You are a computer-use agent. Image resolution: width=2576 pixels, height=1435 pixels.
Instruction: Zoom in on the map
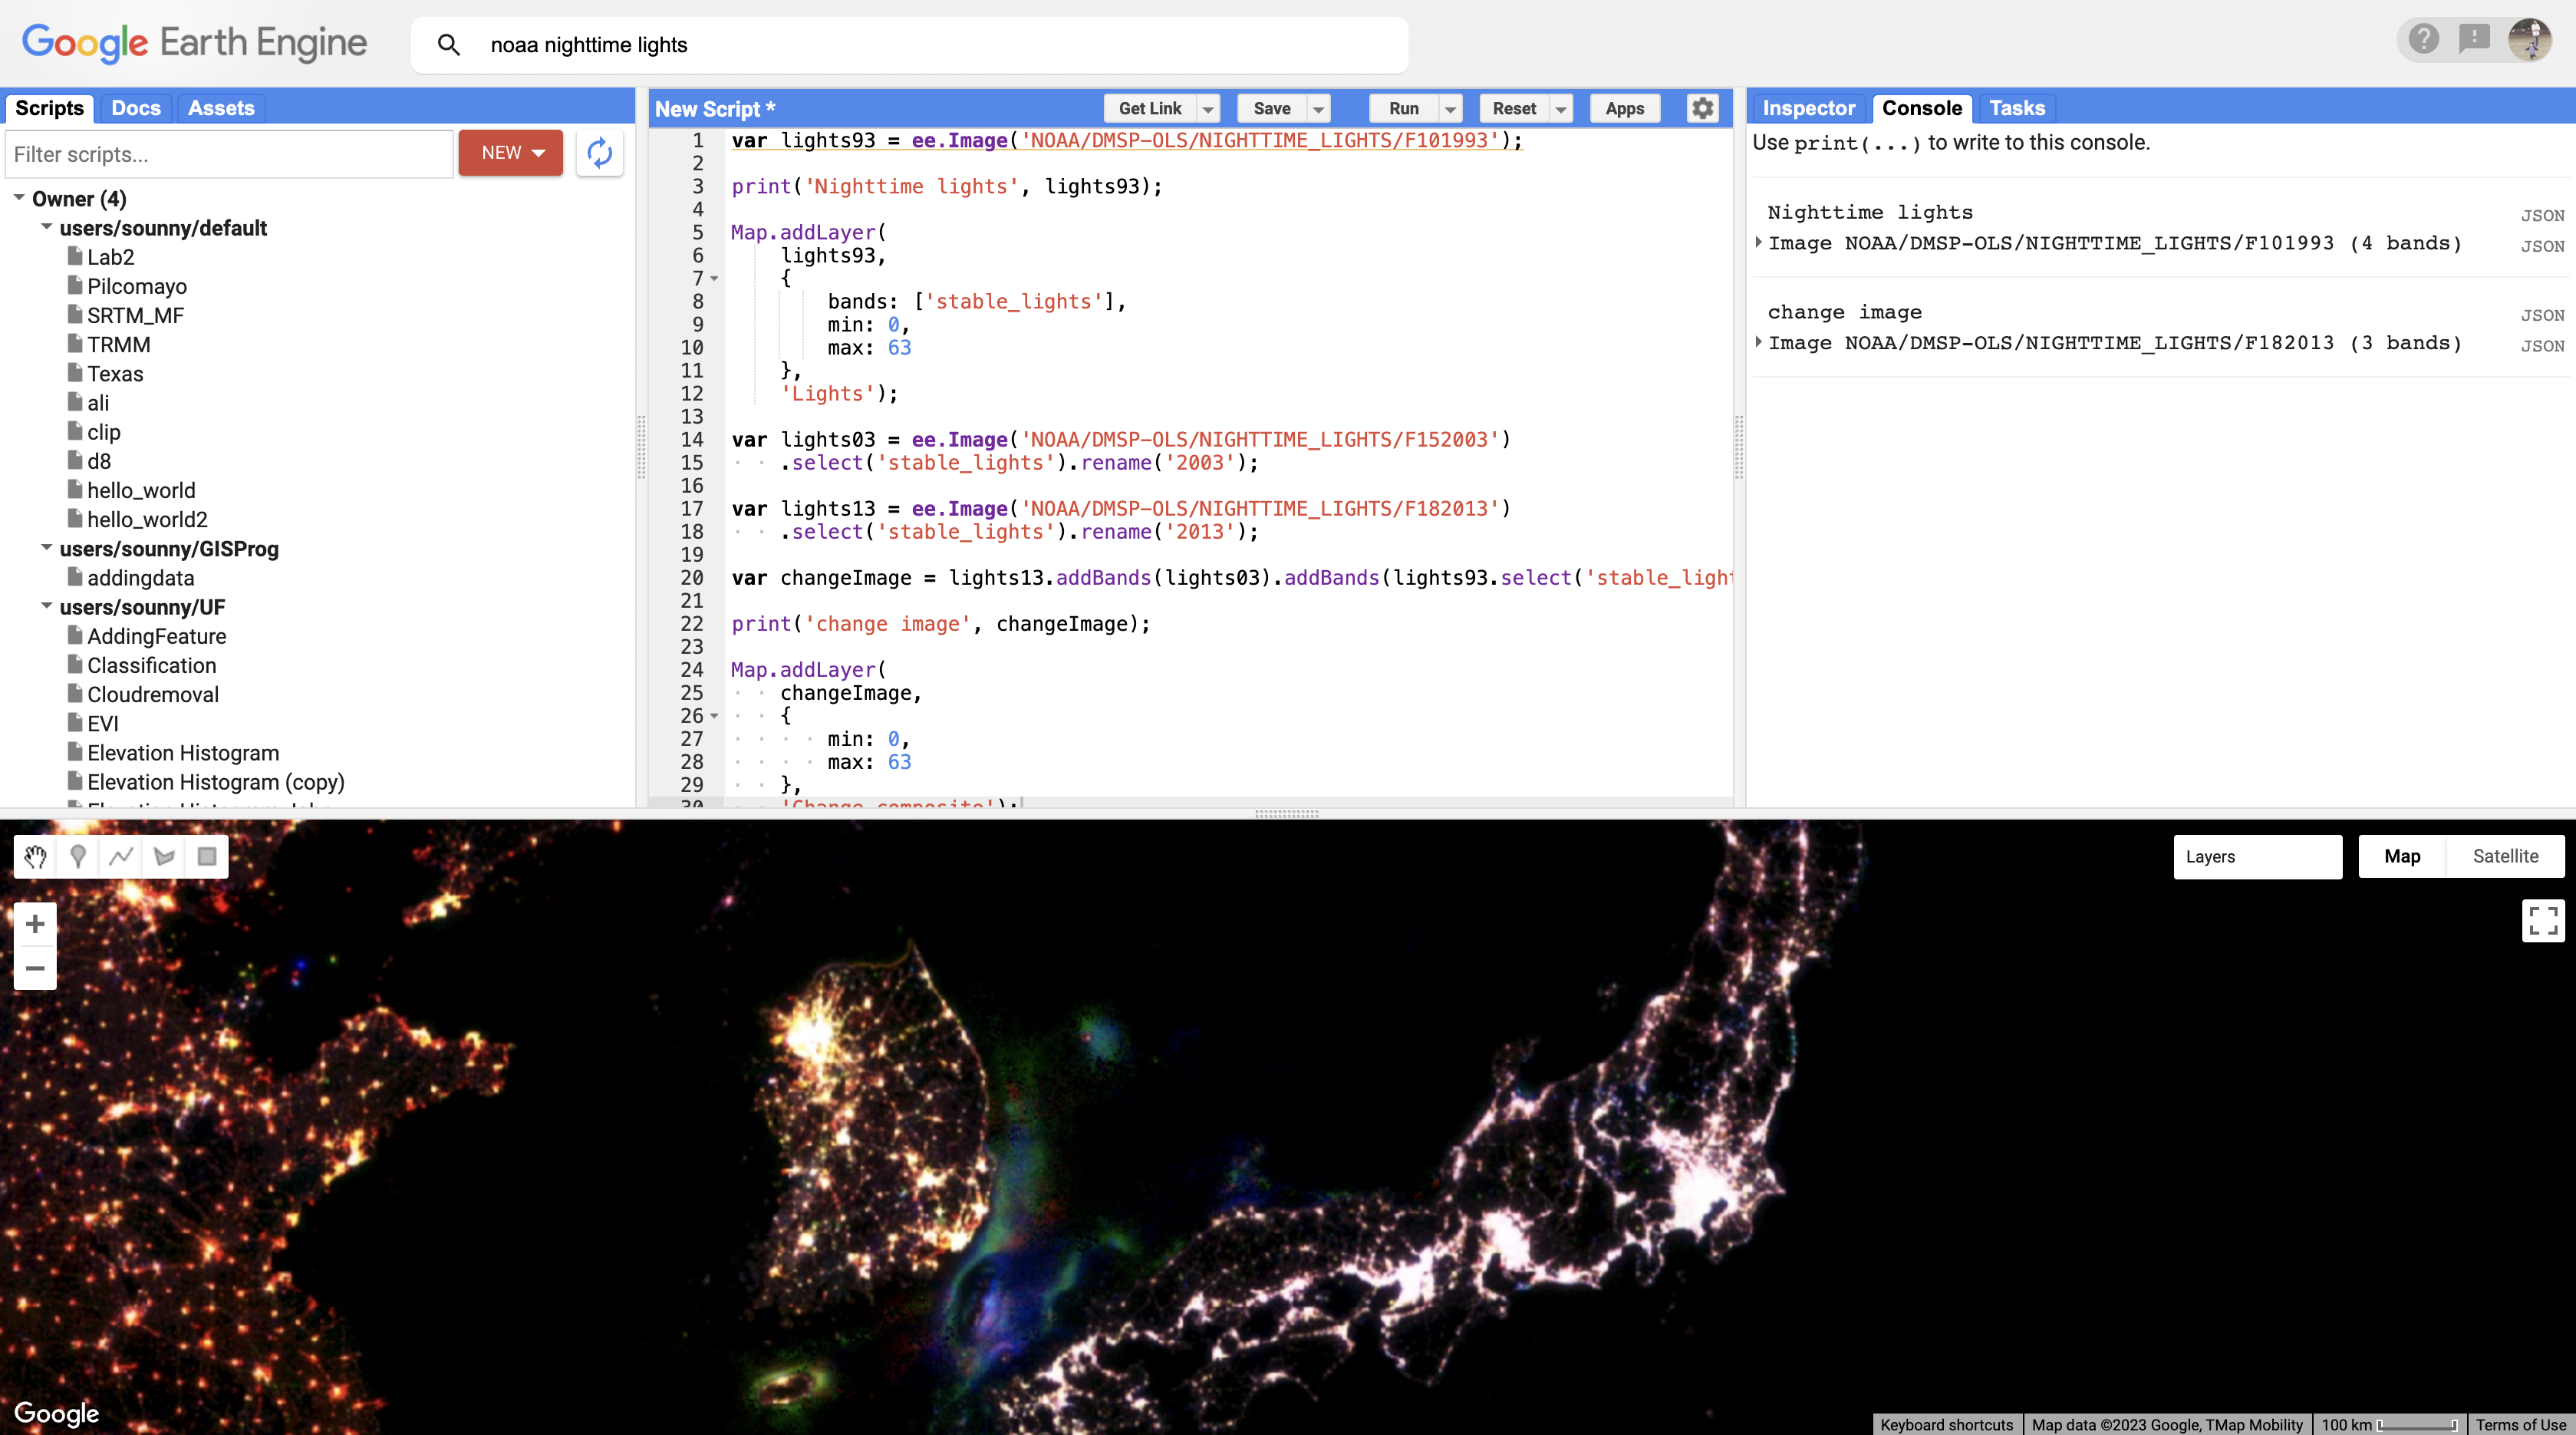tap(35, 924)
